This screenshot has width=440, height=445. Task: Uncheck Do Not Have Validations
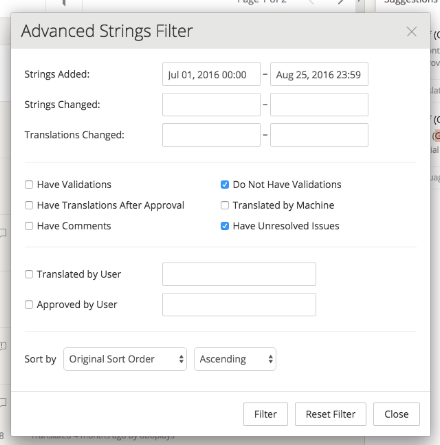(x=225, y=185)
